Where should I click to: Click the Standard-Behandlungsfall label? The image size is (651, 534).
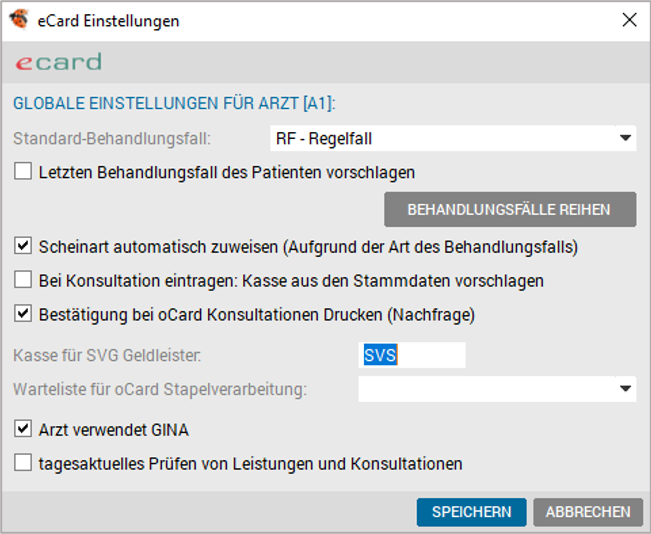112,139
